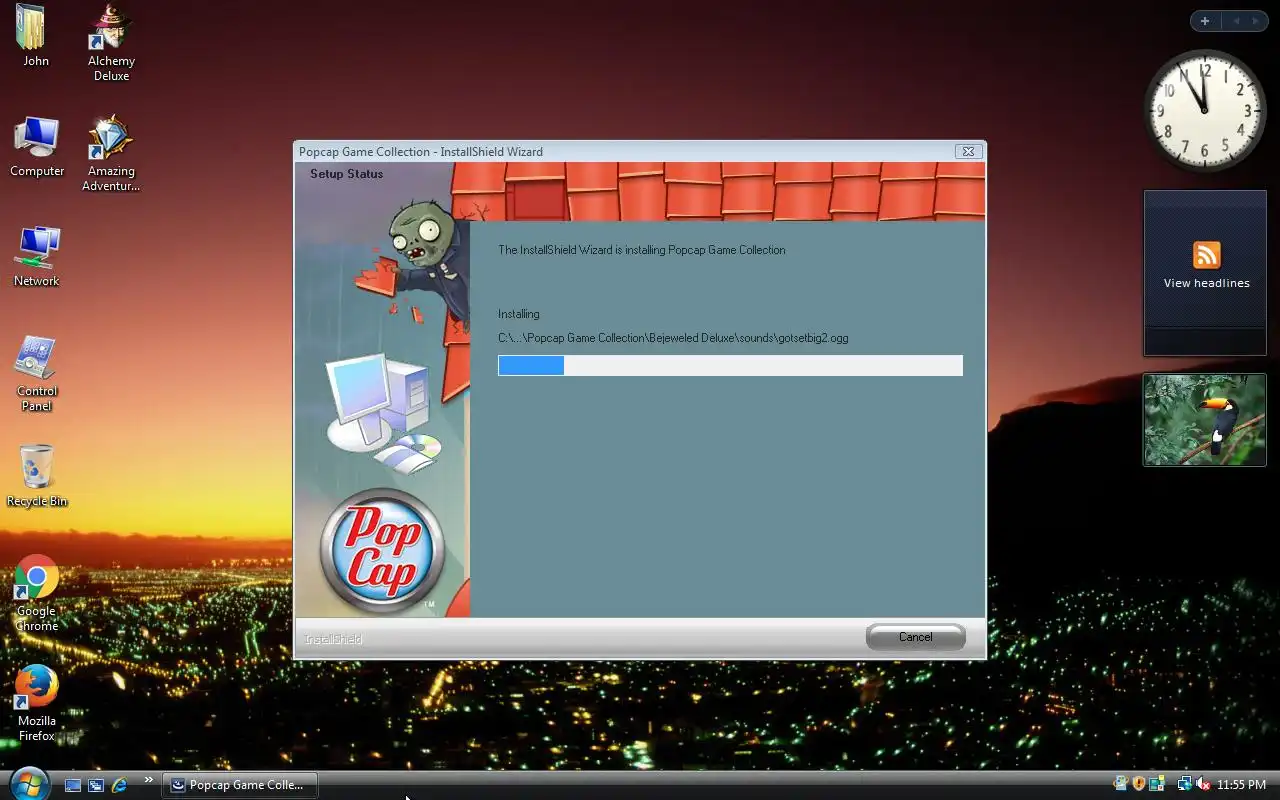
Task: Click the muted volume tray icon
Action: point(1203,784)
